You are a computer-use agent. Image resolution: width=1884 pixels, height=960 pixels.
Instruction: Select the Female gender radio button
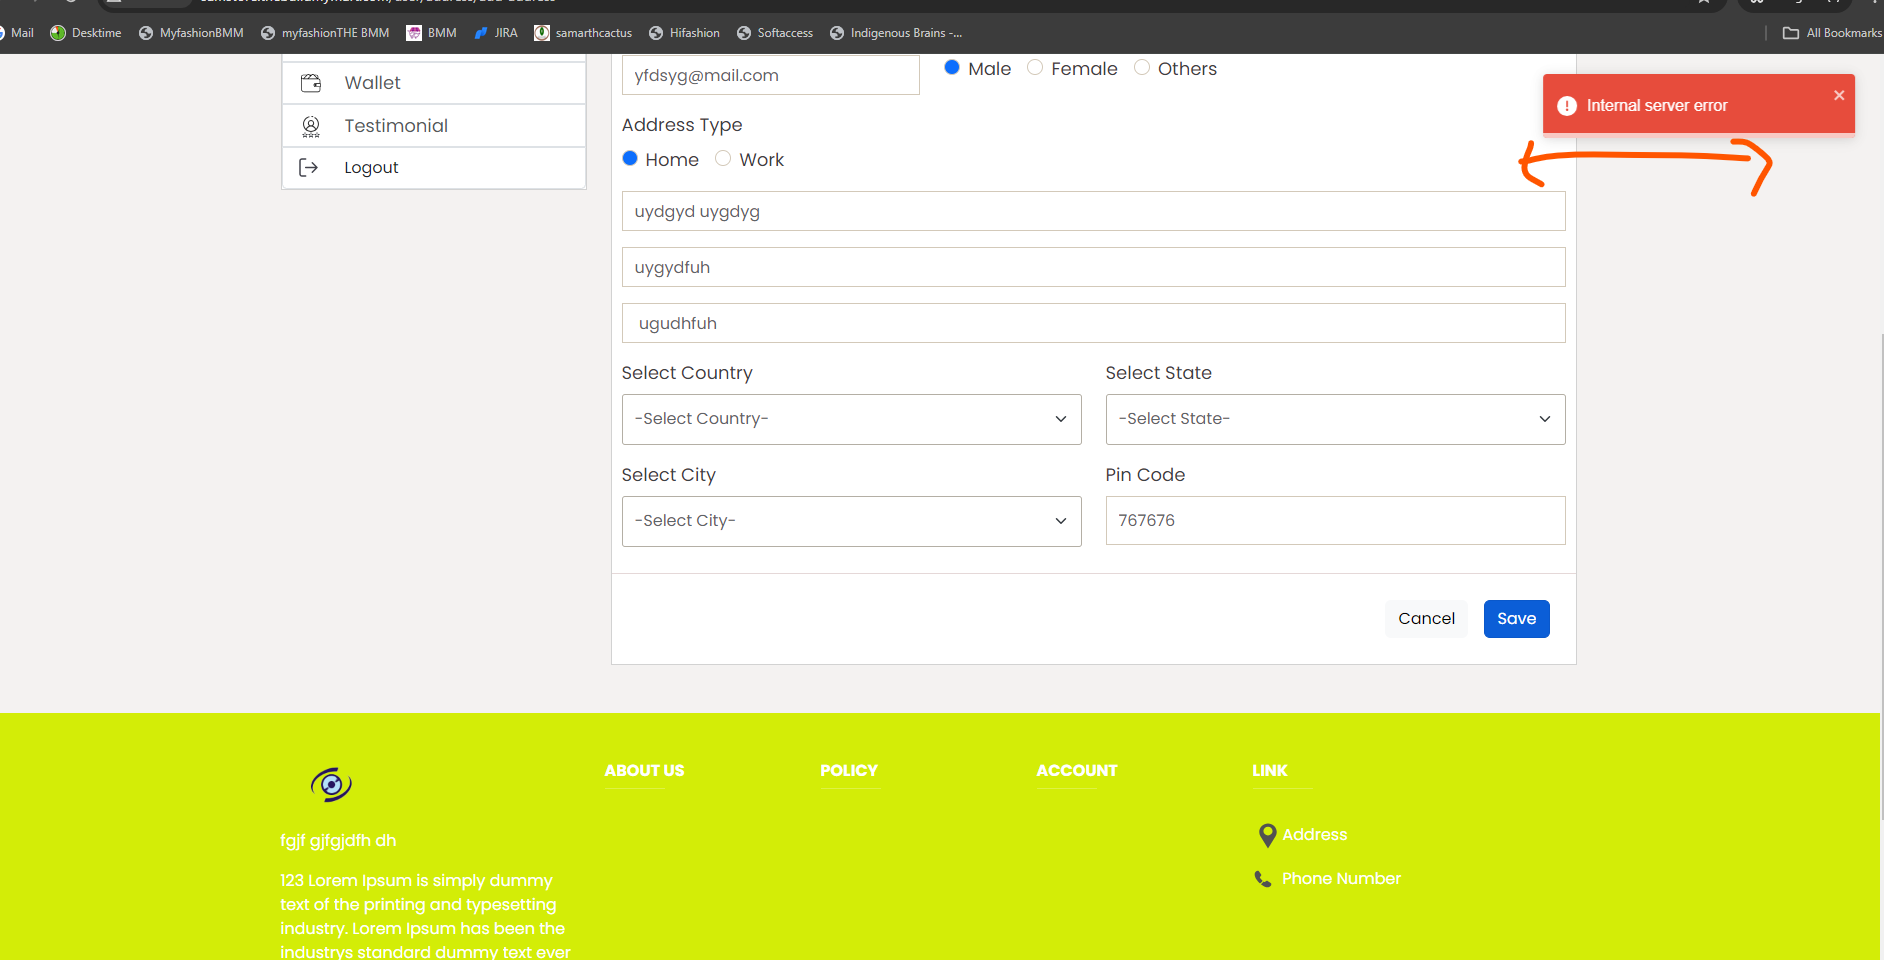[1035, 68]
